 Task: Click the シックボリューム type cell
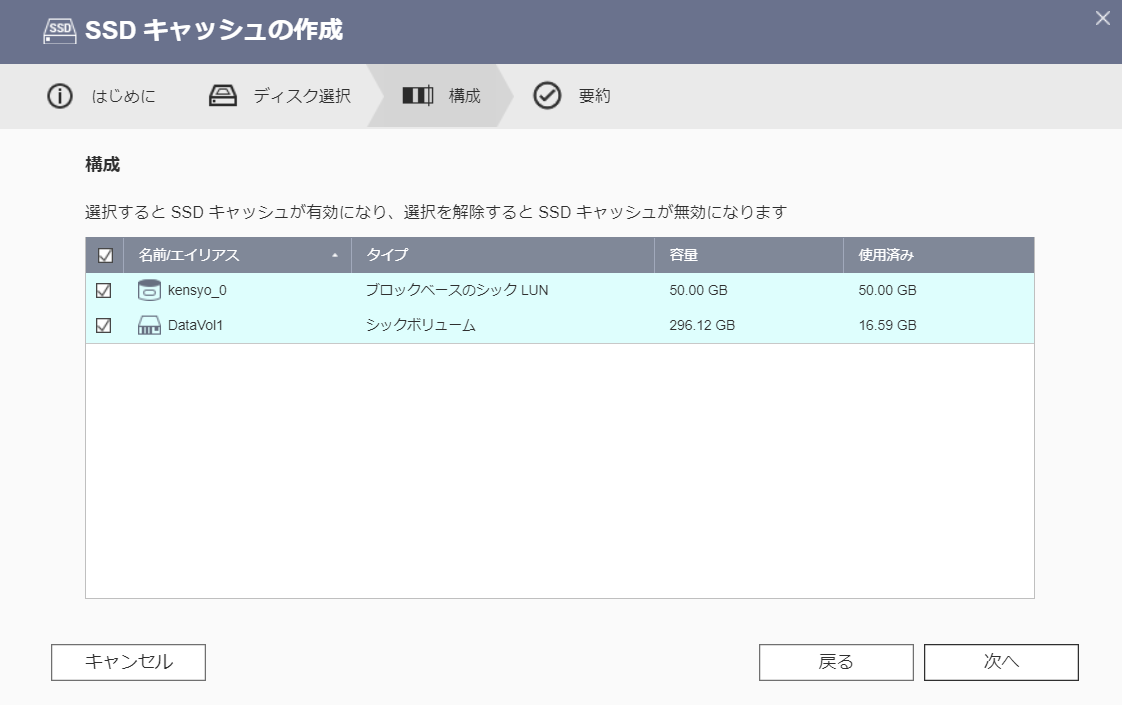[421, 325]
